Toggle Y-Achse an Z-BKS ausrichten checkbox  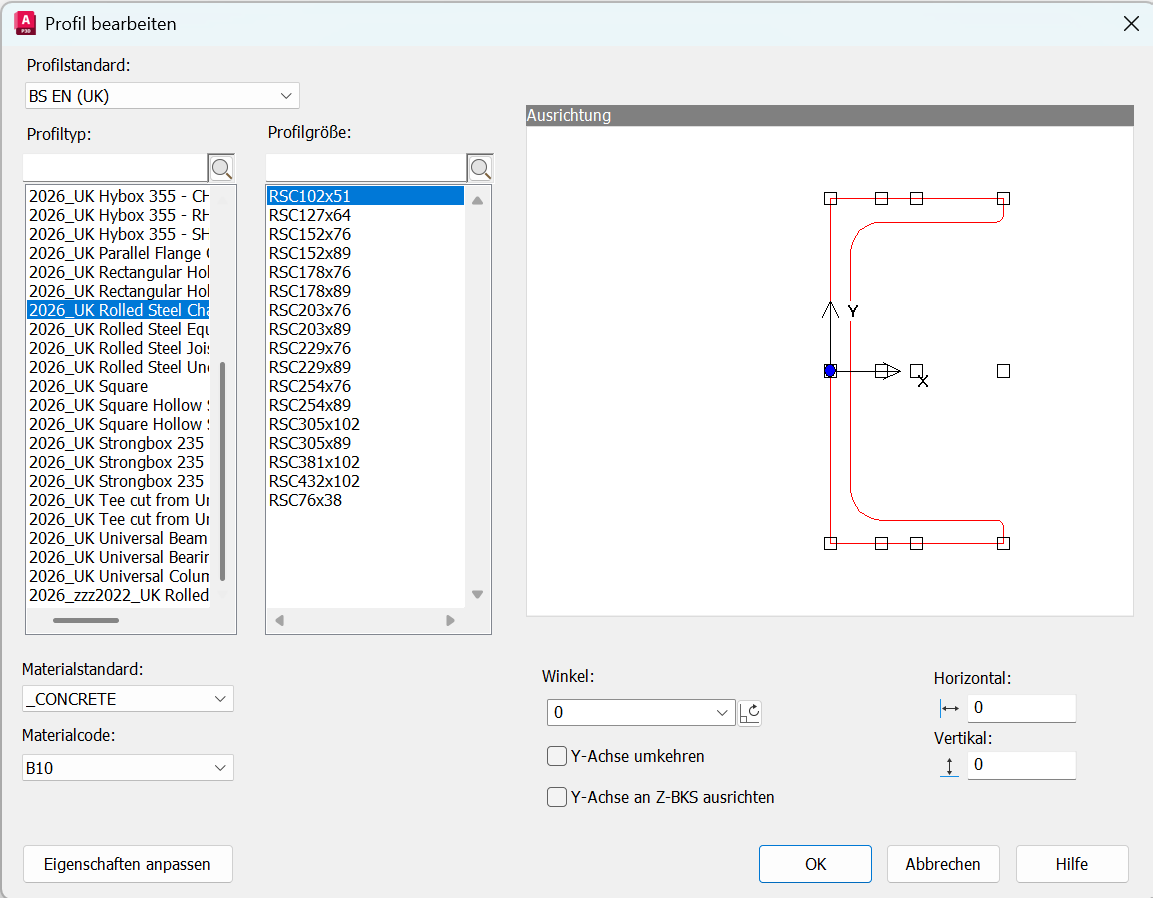pyautogui.click(x=557, y=797)
